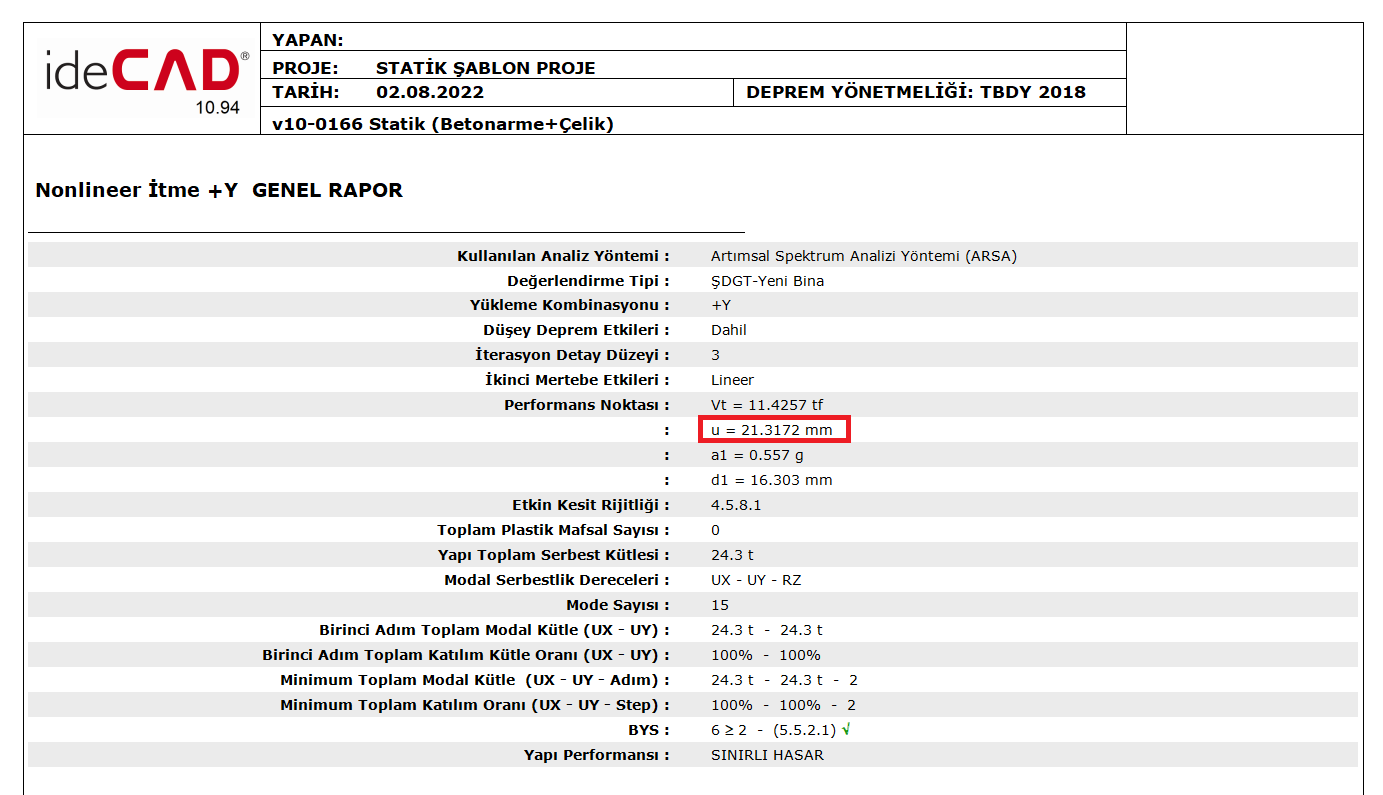This screenshot has height=795, width=1383.
Task: Click the Nonlineer İtme +Y GENEL RAPOR heading
Action: pos(219,190)
